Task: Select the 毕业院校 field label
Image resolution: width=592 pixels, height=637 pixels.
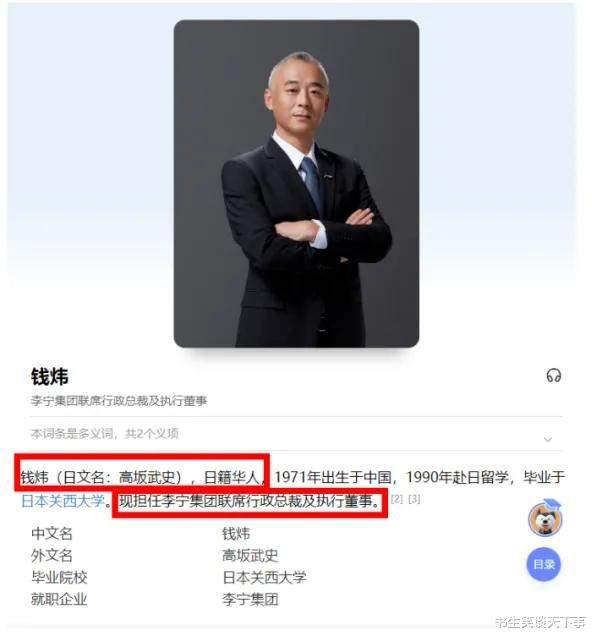Action: coord(59,577)
